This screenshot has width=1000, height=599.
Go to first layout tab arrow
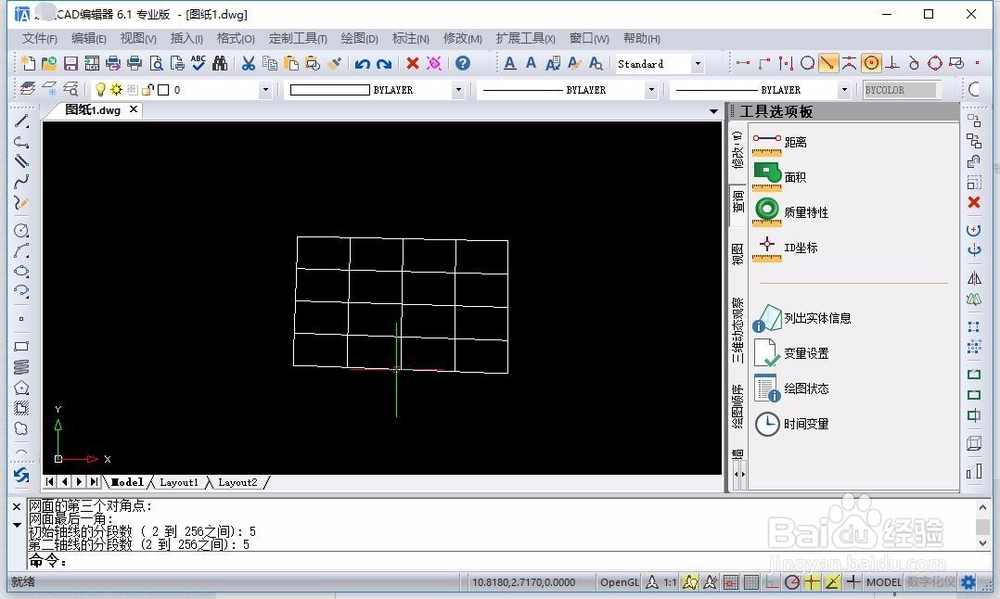pyautogui.click(x=50, y=482)
